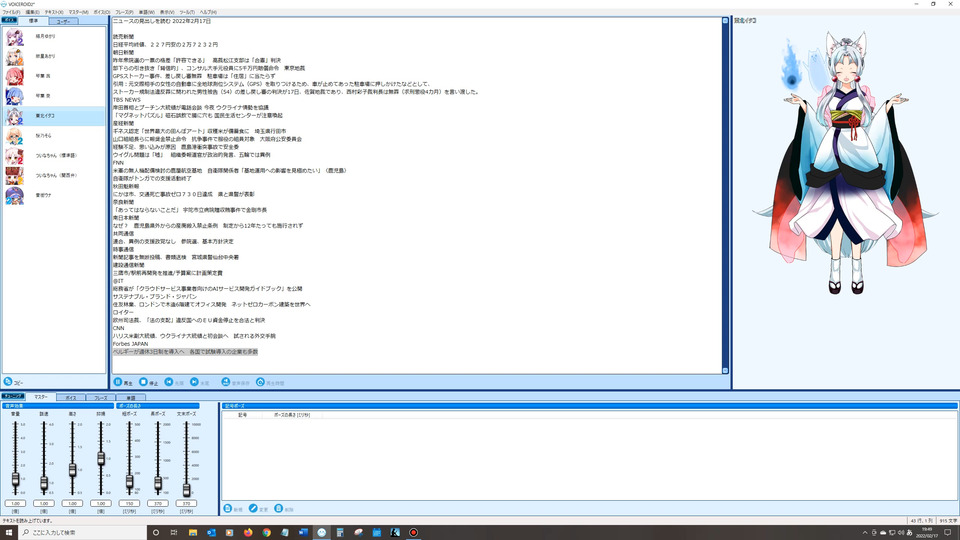The width and height of the screenshot is (960, 540).
Task: Open the Windows Start menu
Action: point(9,532)
